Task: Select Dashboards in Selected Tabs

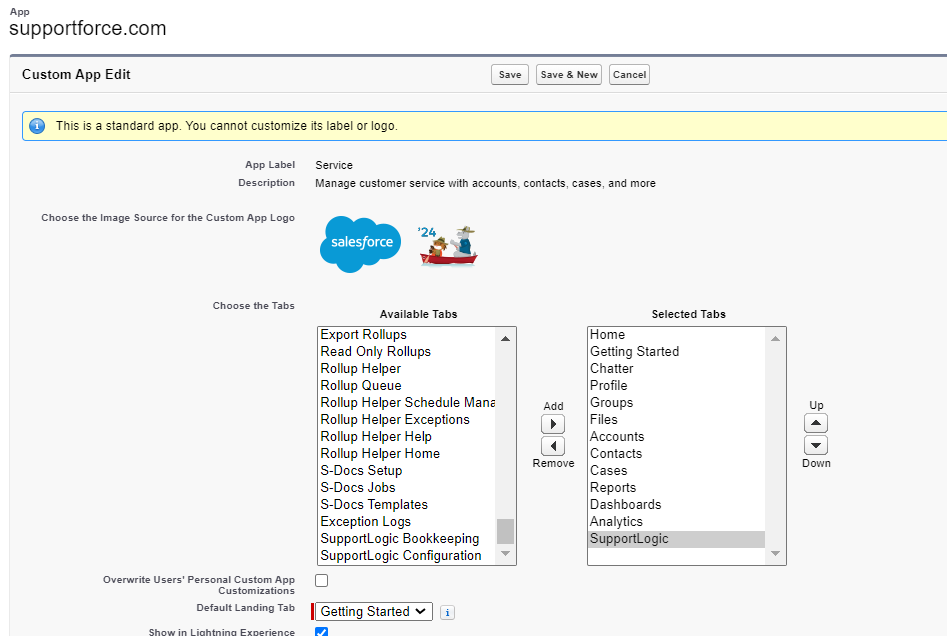Action: click(676, 504)
